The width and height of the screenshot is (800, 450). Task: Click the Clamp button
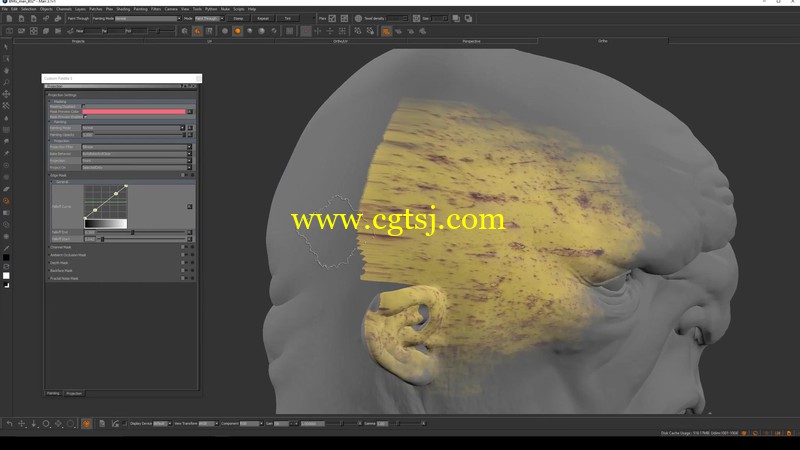point(238,18)
